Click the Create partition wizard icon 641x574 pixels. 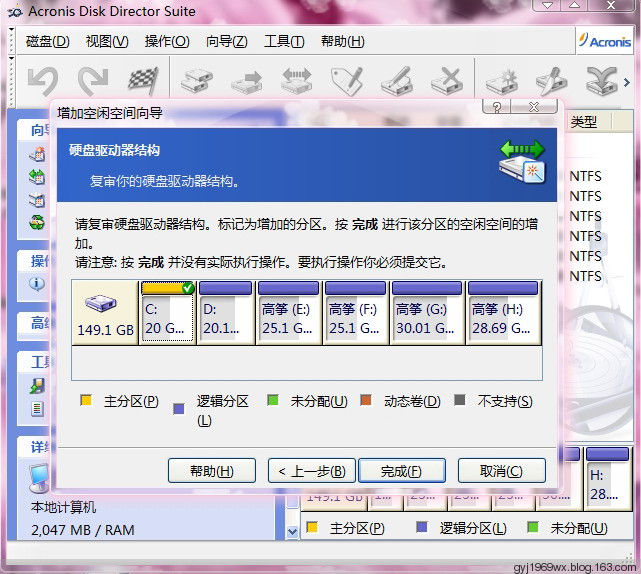pyautogui.click(x=502, y=81)
